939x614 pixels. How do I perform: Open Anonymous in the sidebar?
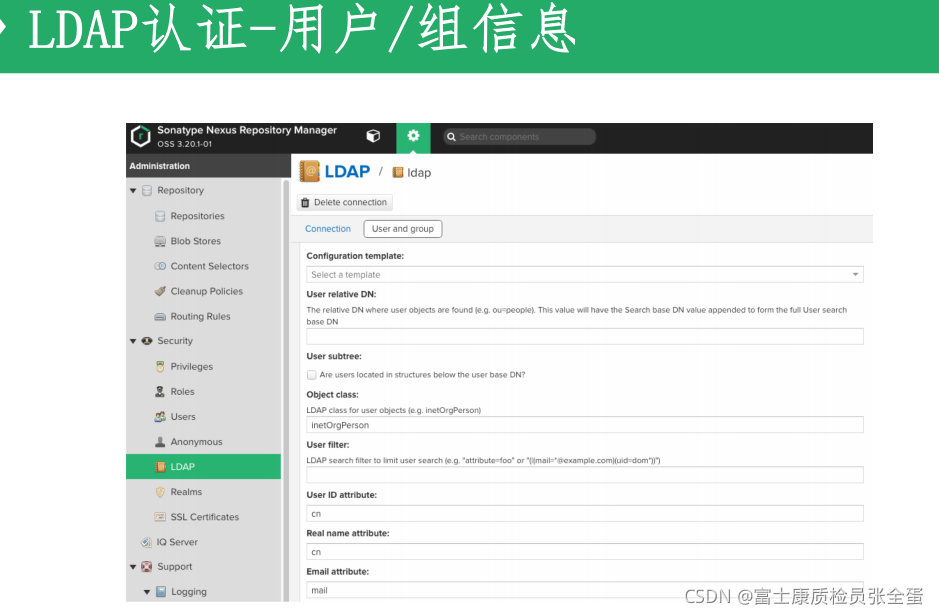pyautogui.click(x=196, y=442)
